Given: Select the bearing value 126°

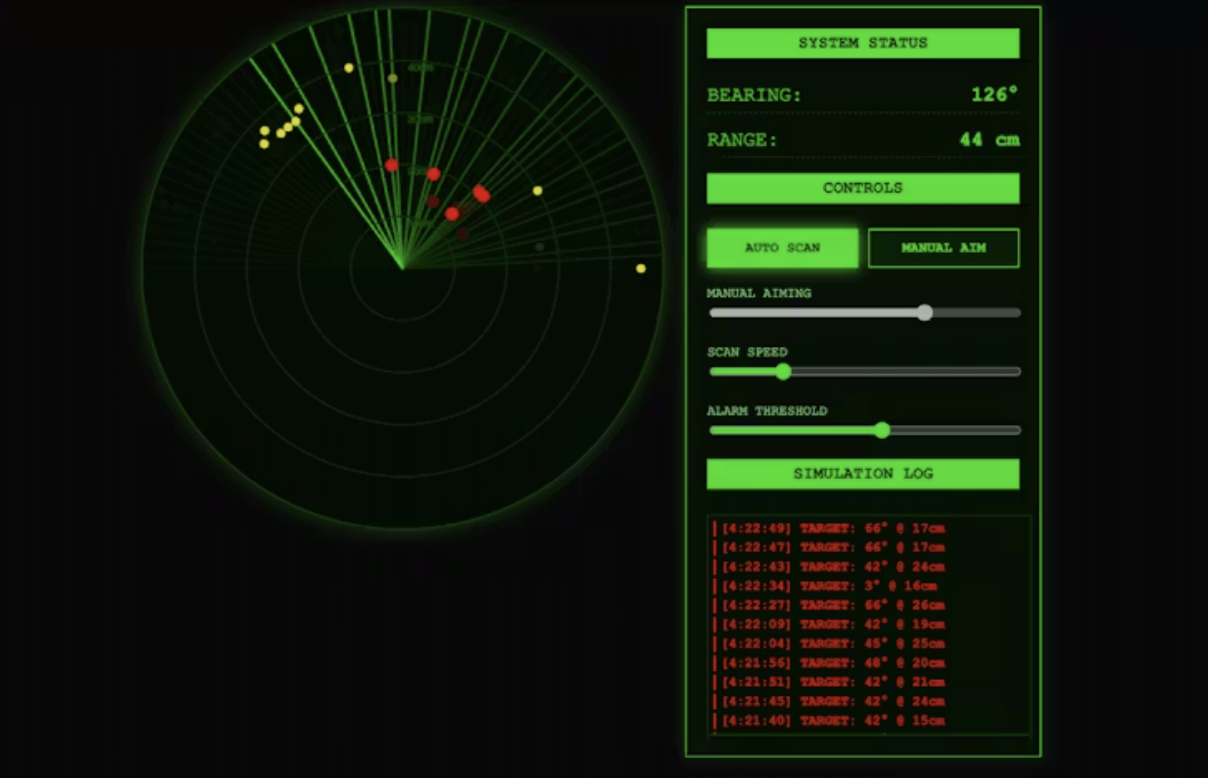Looking at the screenshot, I should (994, 95).
